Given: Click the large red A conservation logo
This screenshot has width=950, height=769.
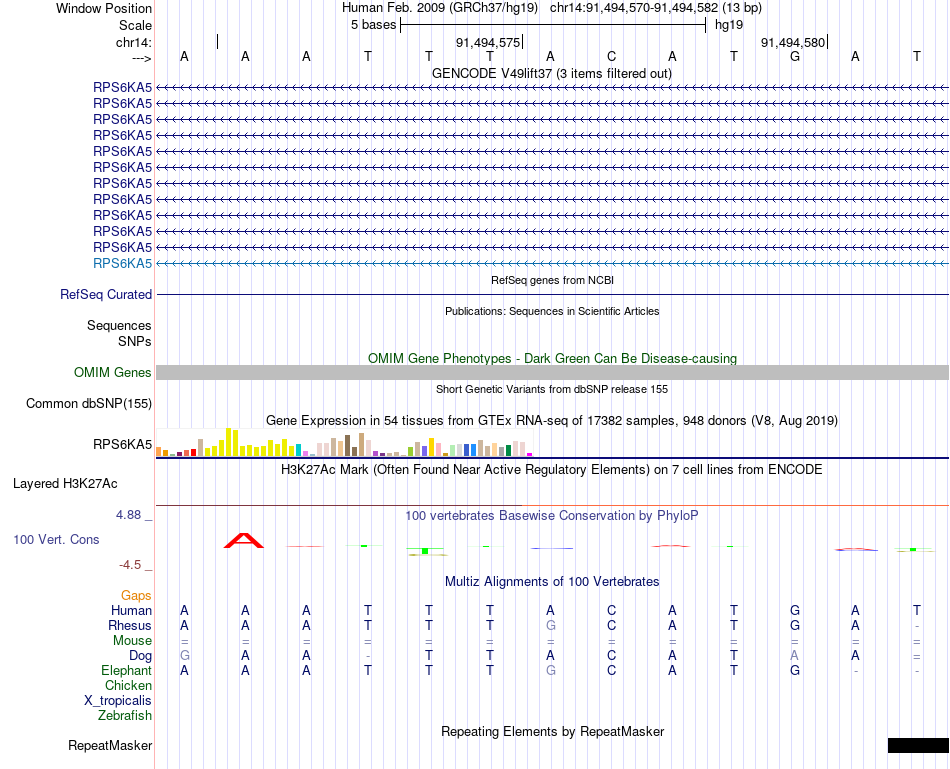Looking at the screenshot, I should (244, 541).
